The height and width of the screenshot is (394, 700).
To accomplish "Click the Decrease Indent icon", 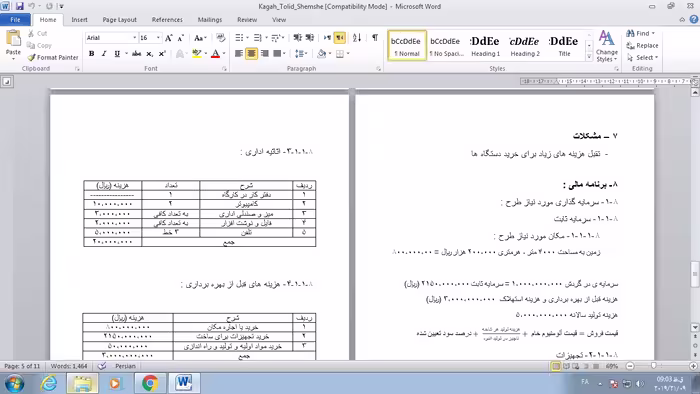I will 297,37.
